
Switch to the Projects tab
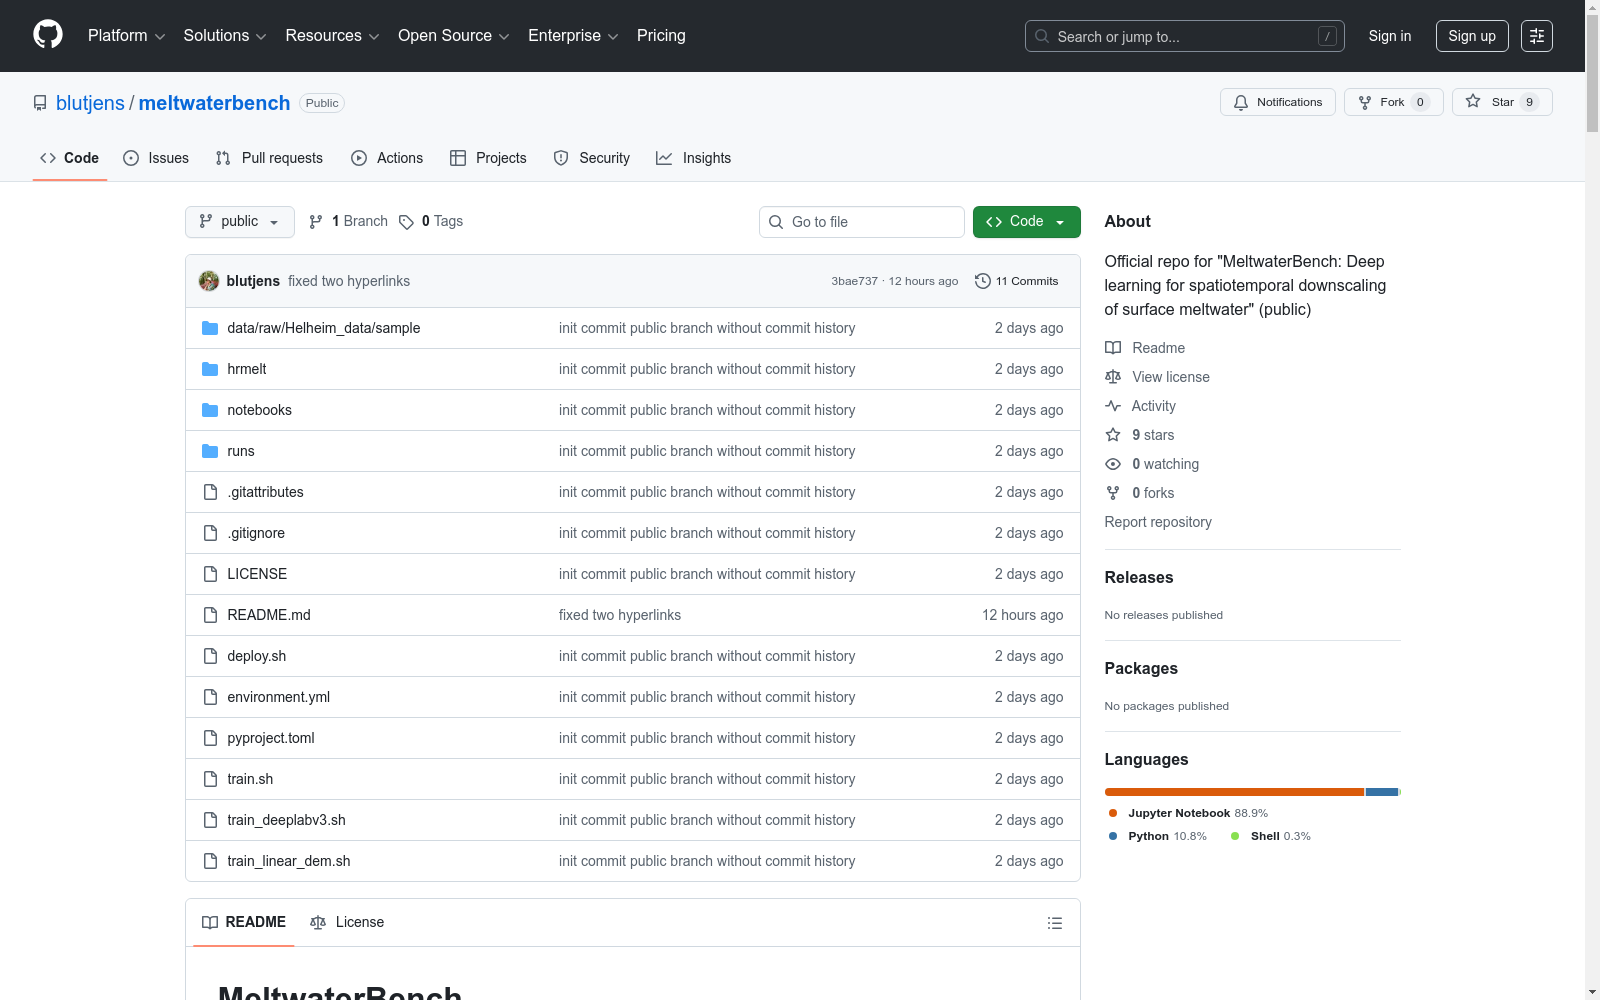(488, 158)
